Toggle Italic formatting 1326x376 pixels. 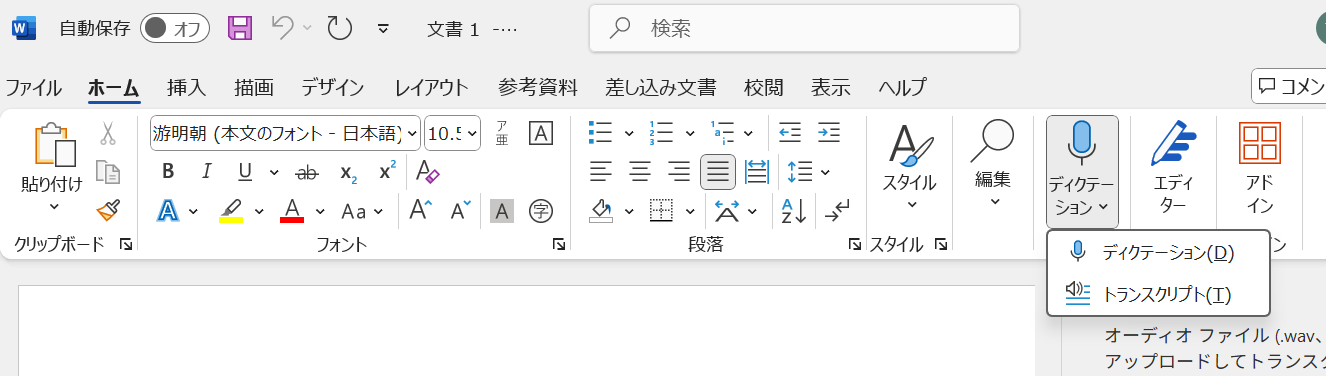(x=207, y=172)
